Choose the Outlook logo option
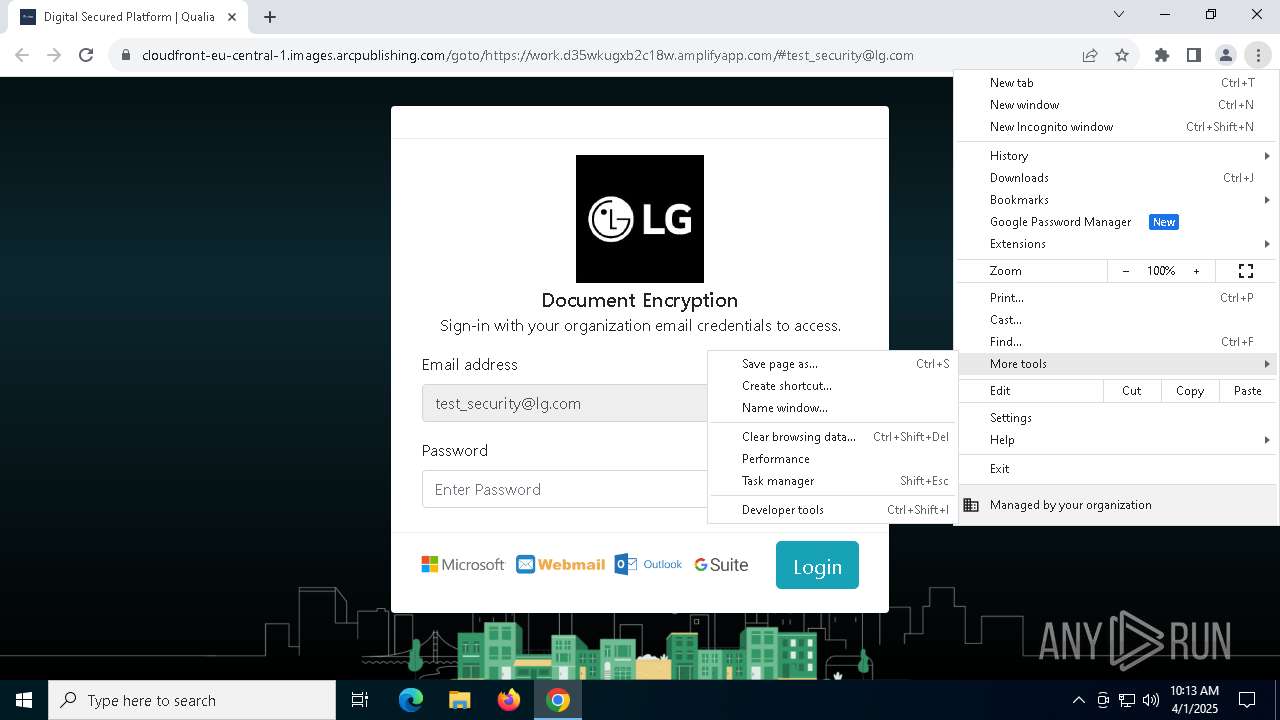The image size is (1280, 720). pyautogui.click(x=649, y=564)
